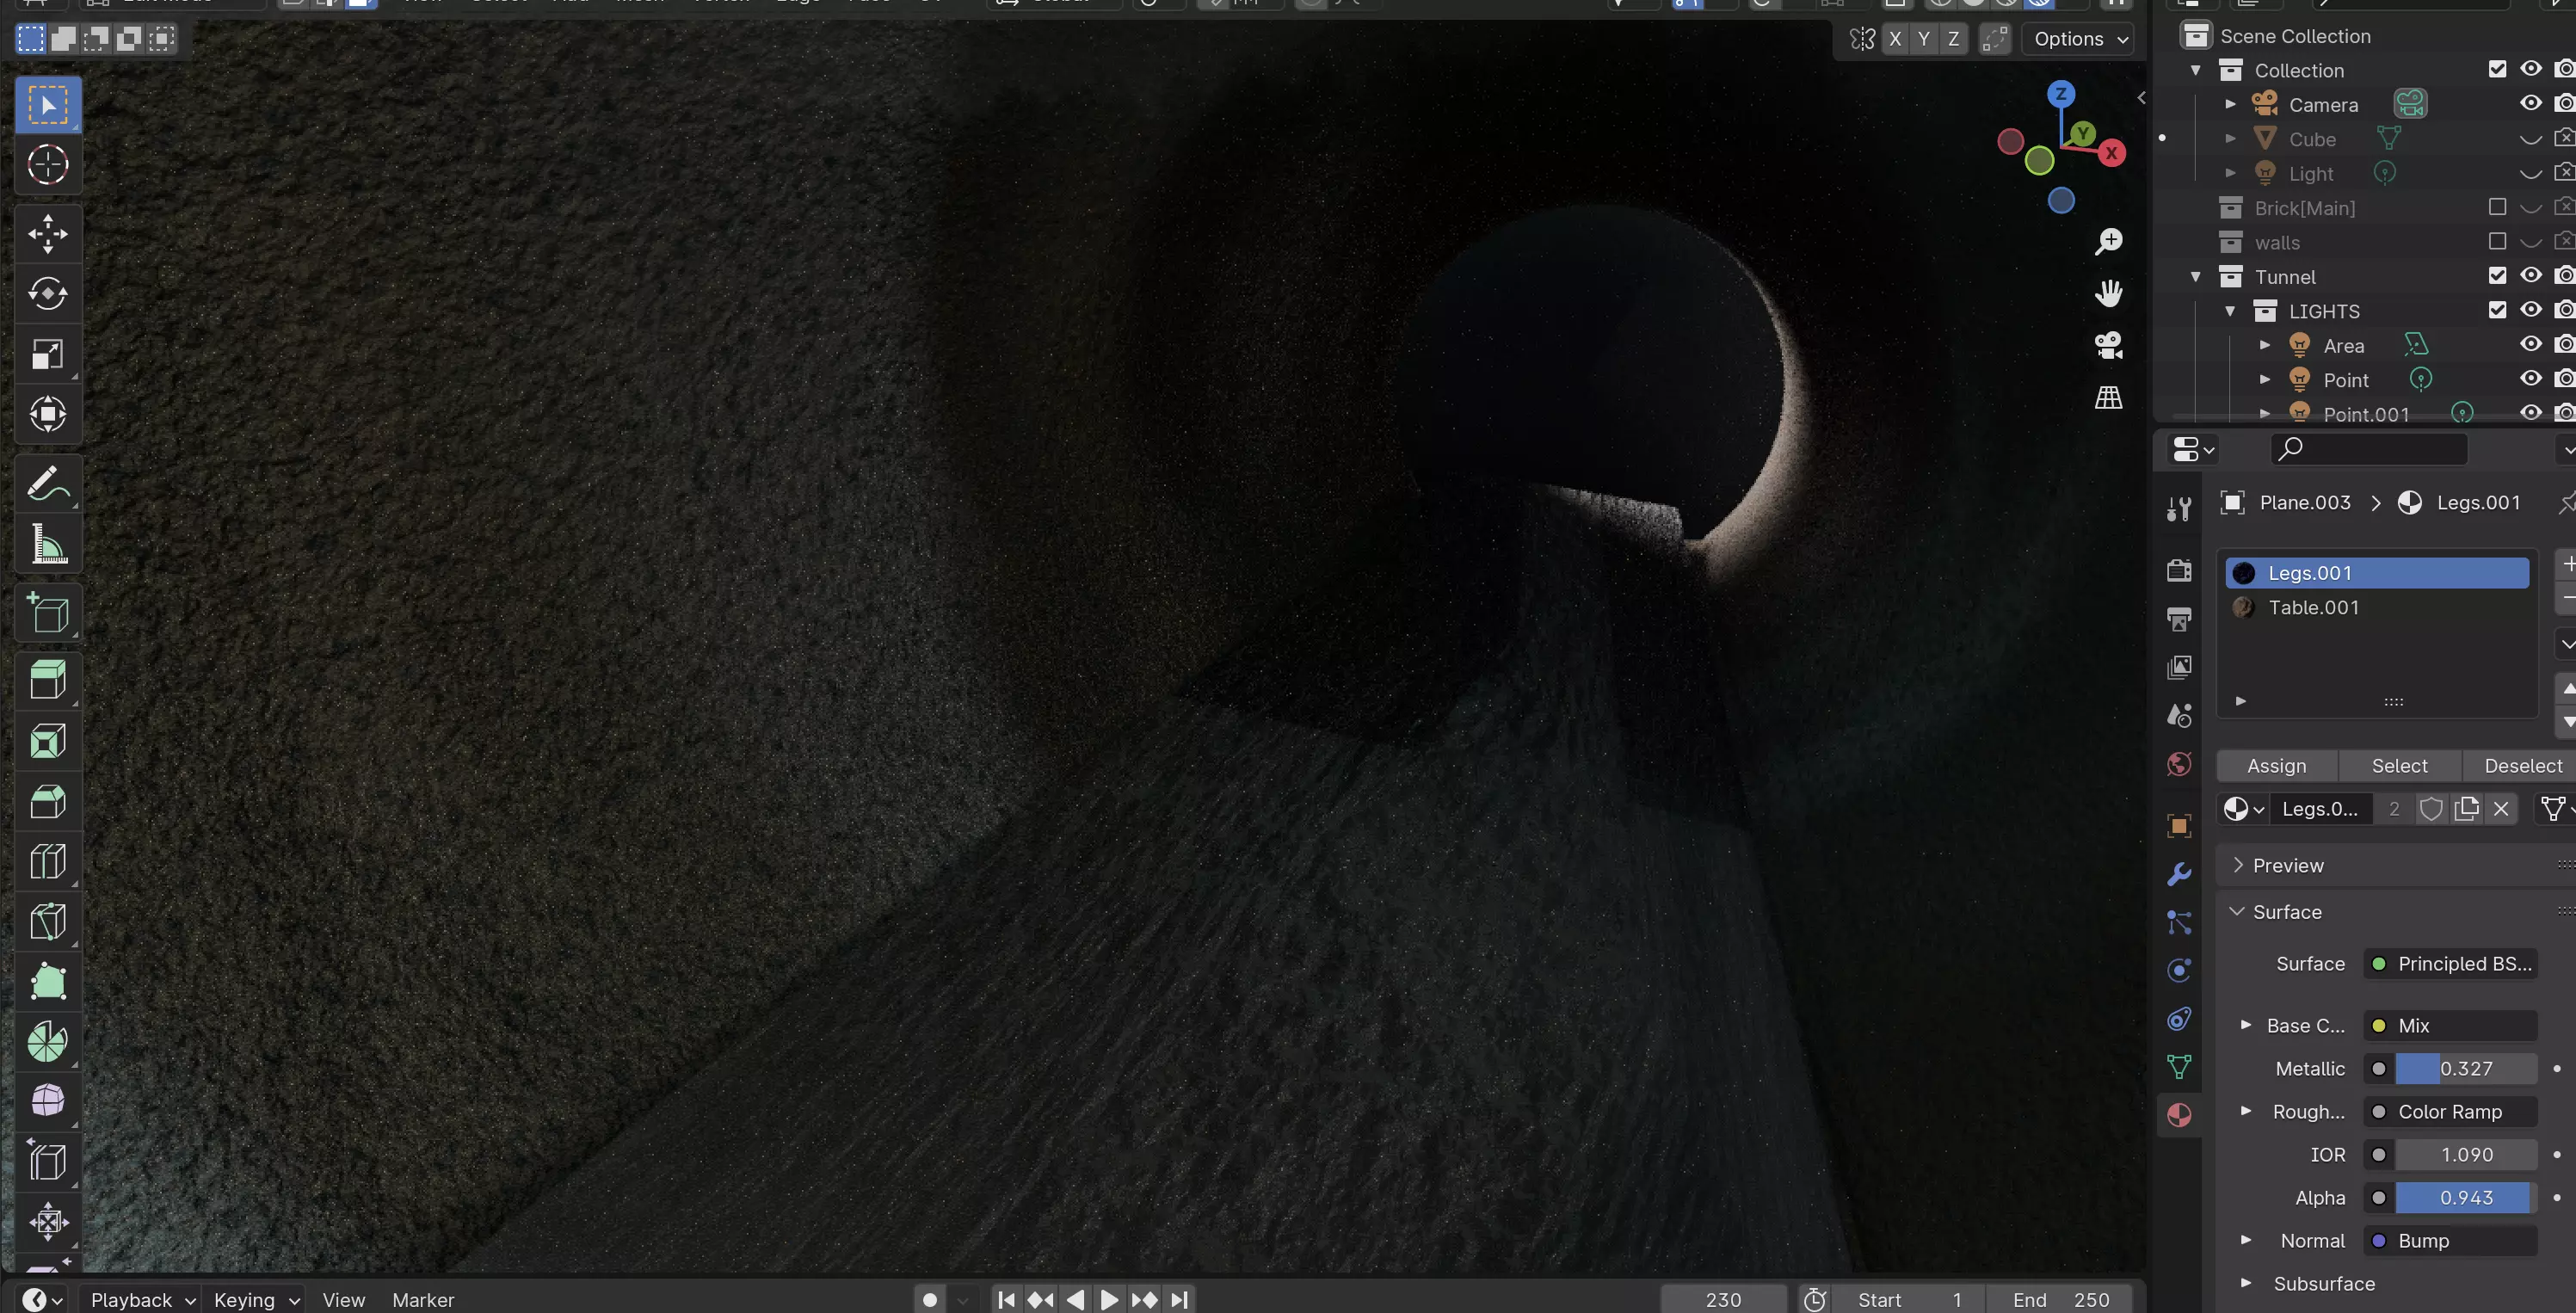Open the Marker menu
Viewport: 2576px width, 1313px height.
(423, 1299)
